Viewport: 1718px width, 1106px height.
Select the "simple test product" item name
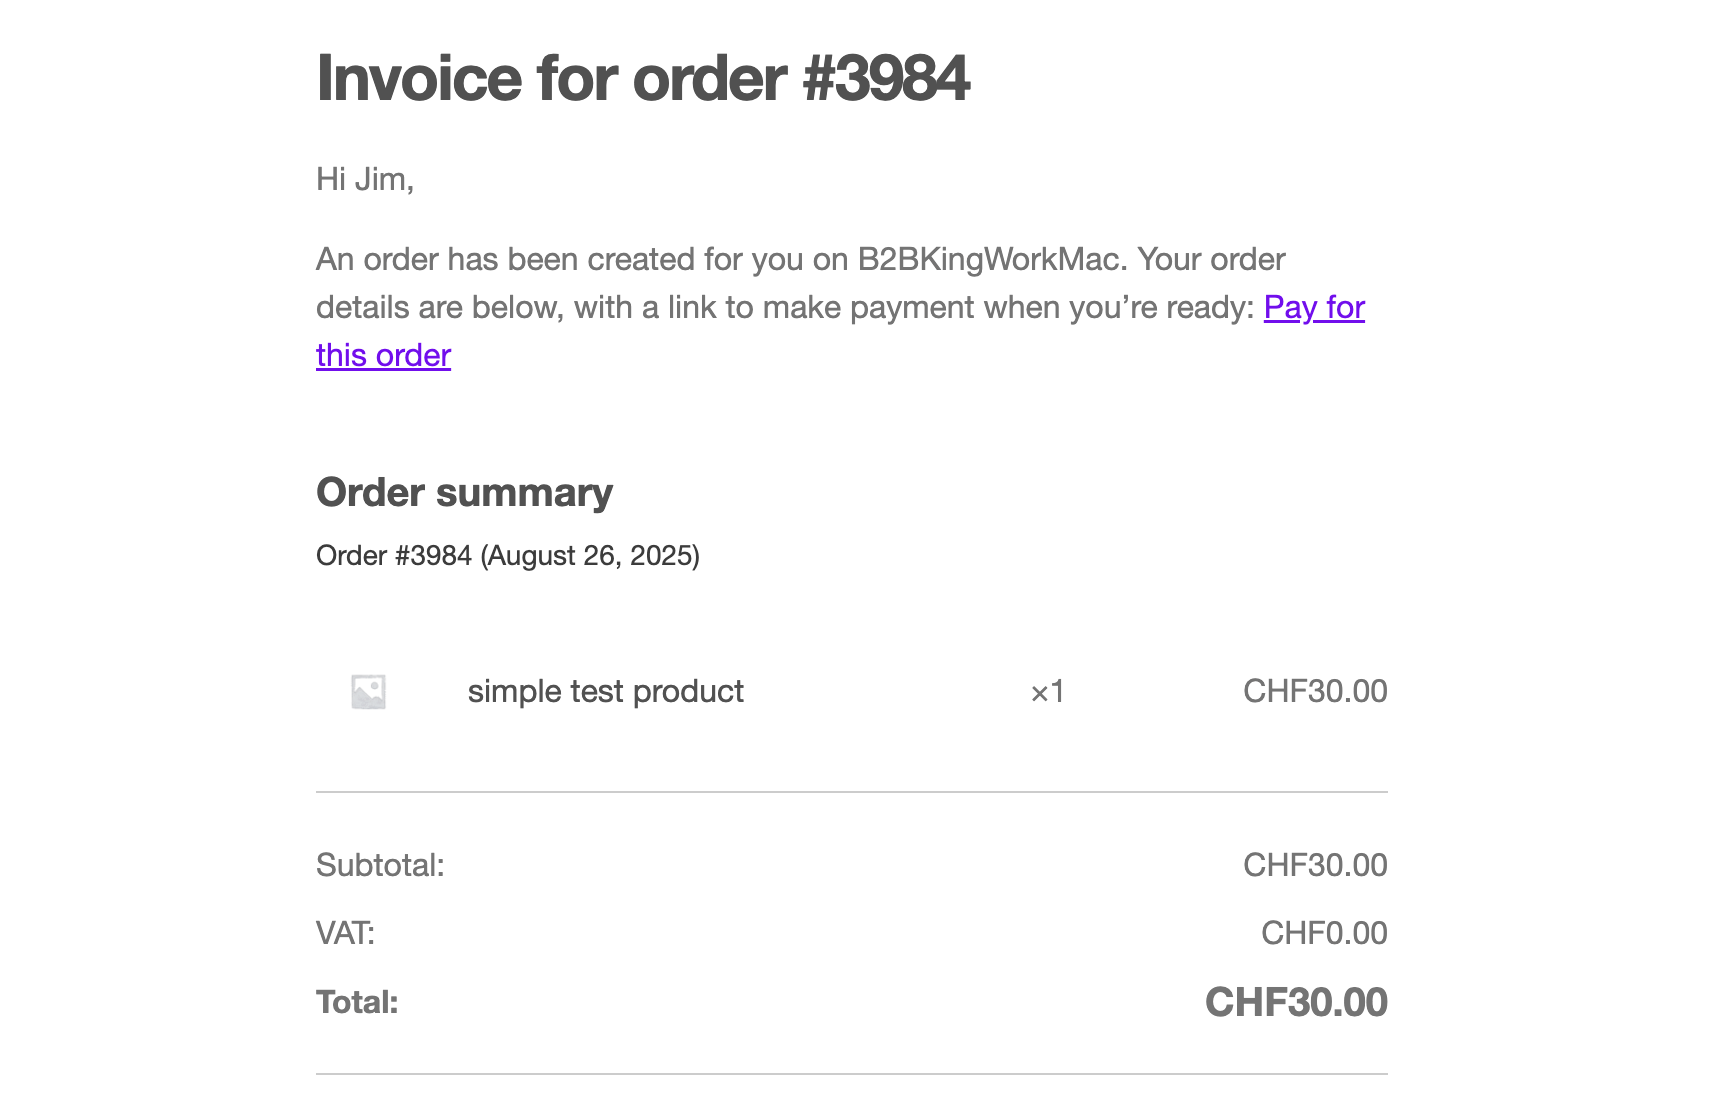605,691
